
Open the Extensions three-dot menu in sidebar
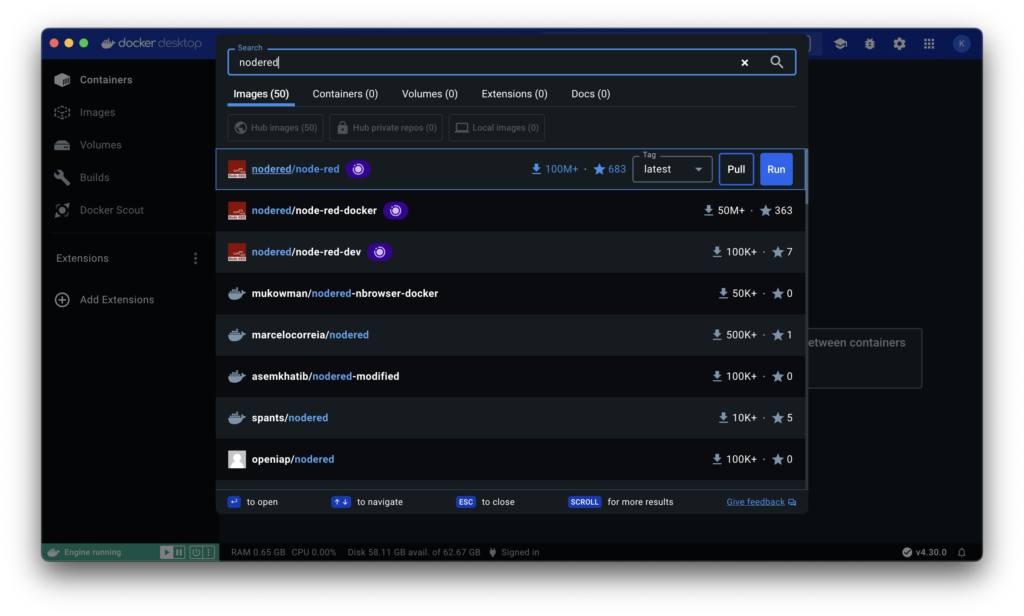pos(195,258)
